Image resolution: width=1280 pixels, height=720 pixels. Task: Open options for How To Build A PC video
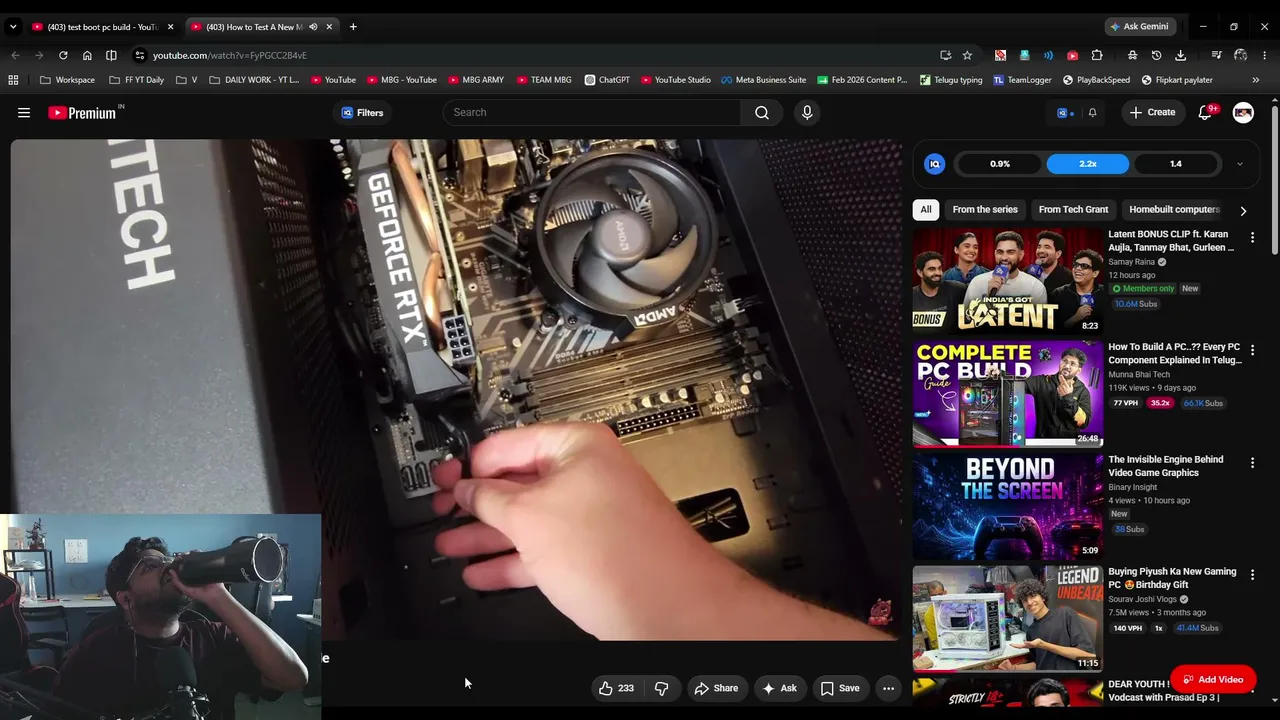[x=1252, y=351]
